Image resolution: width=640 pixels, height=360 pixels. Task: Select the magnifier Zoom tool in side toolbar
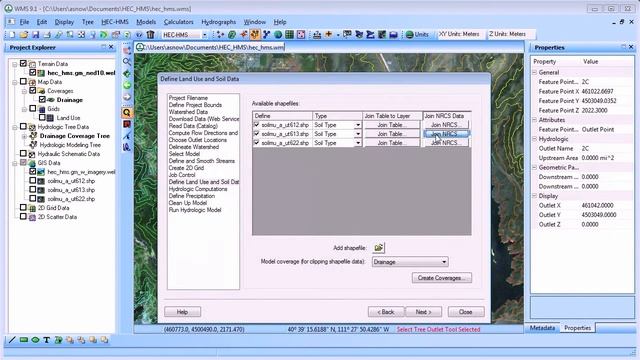pos(127,62)
